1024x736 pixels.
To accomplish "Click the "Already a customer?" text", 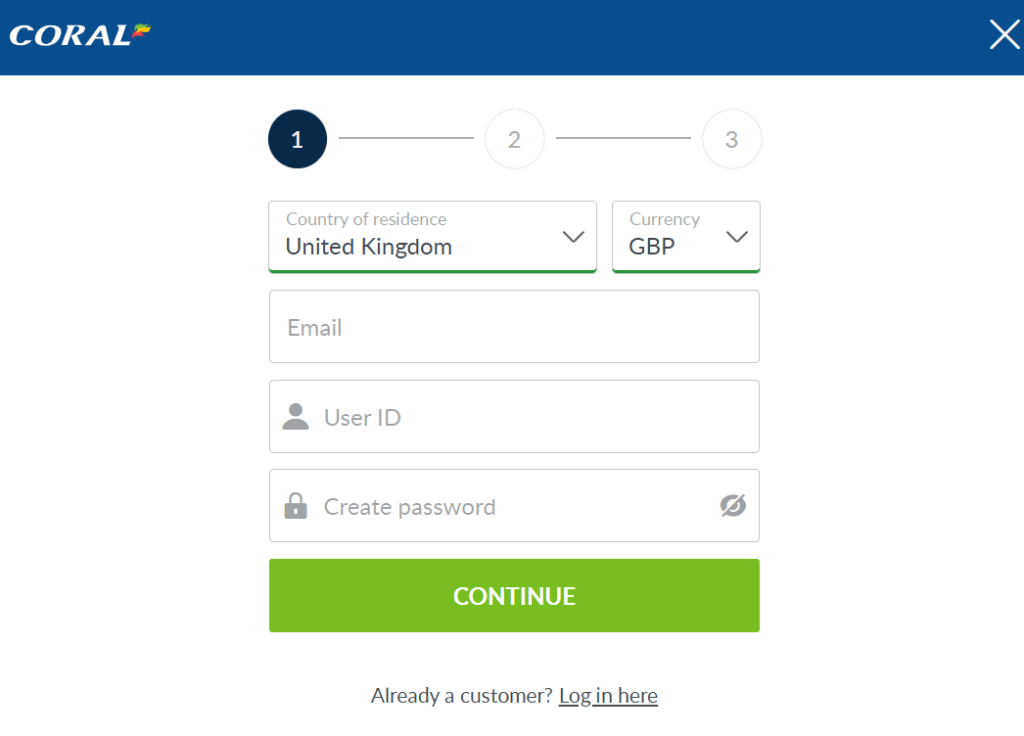I will click(461, 696).
